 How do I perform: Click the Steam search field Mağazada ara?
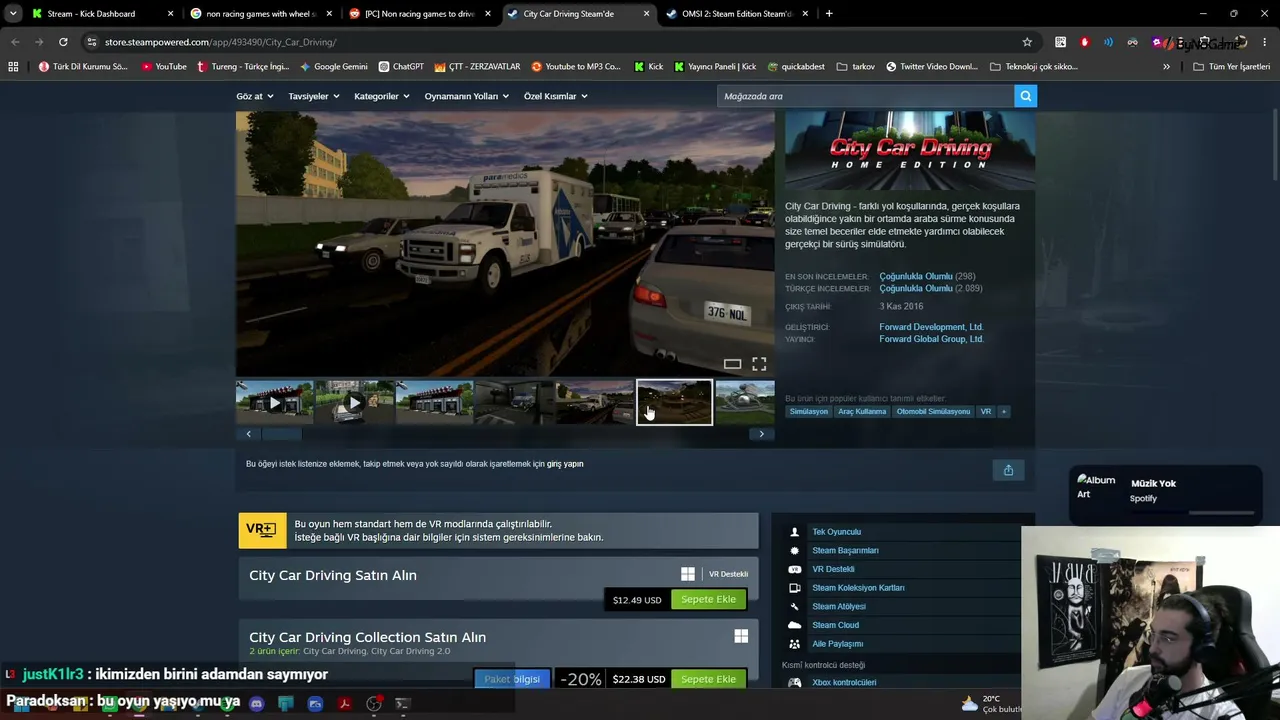click(x=865, y=96)
